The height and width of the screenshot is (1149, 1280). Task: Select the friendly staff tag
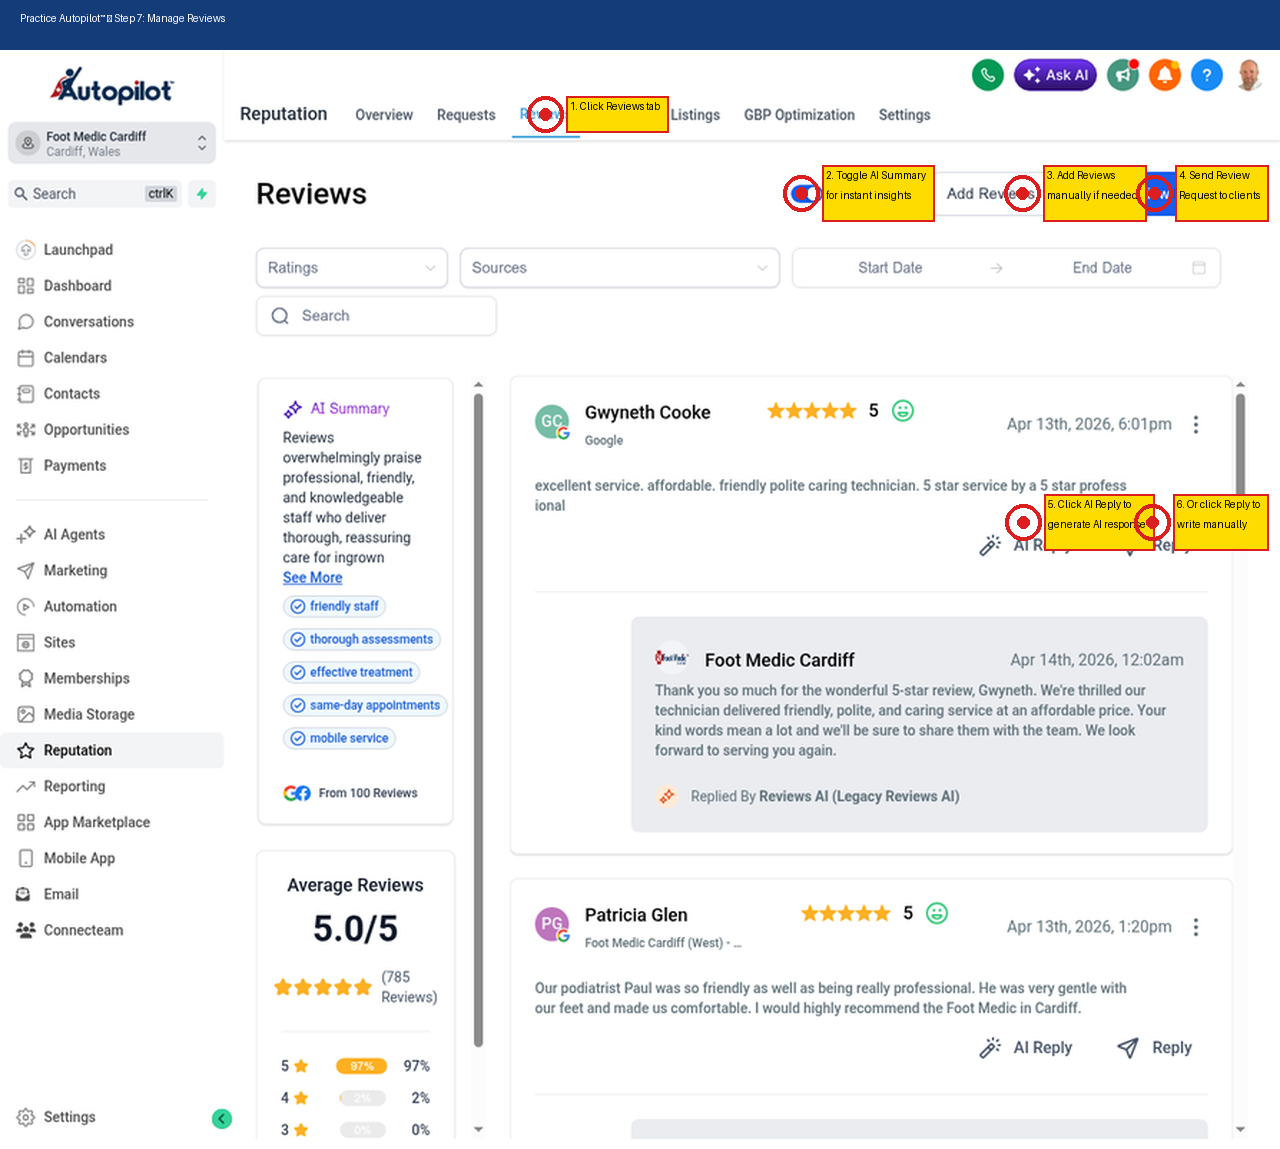pos(335,606)
